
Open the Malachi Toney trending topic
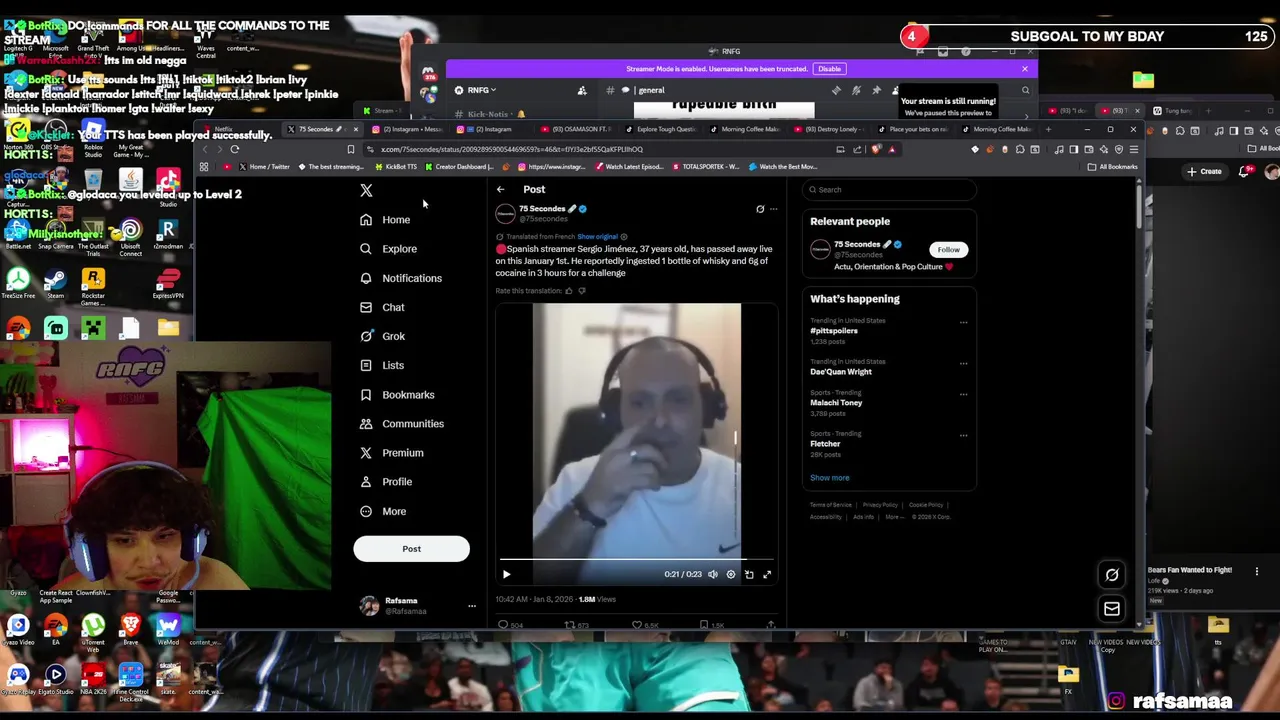point(836,403)
